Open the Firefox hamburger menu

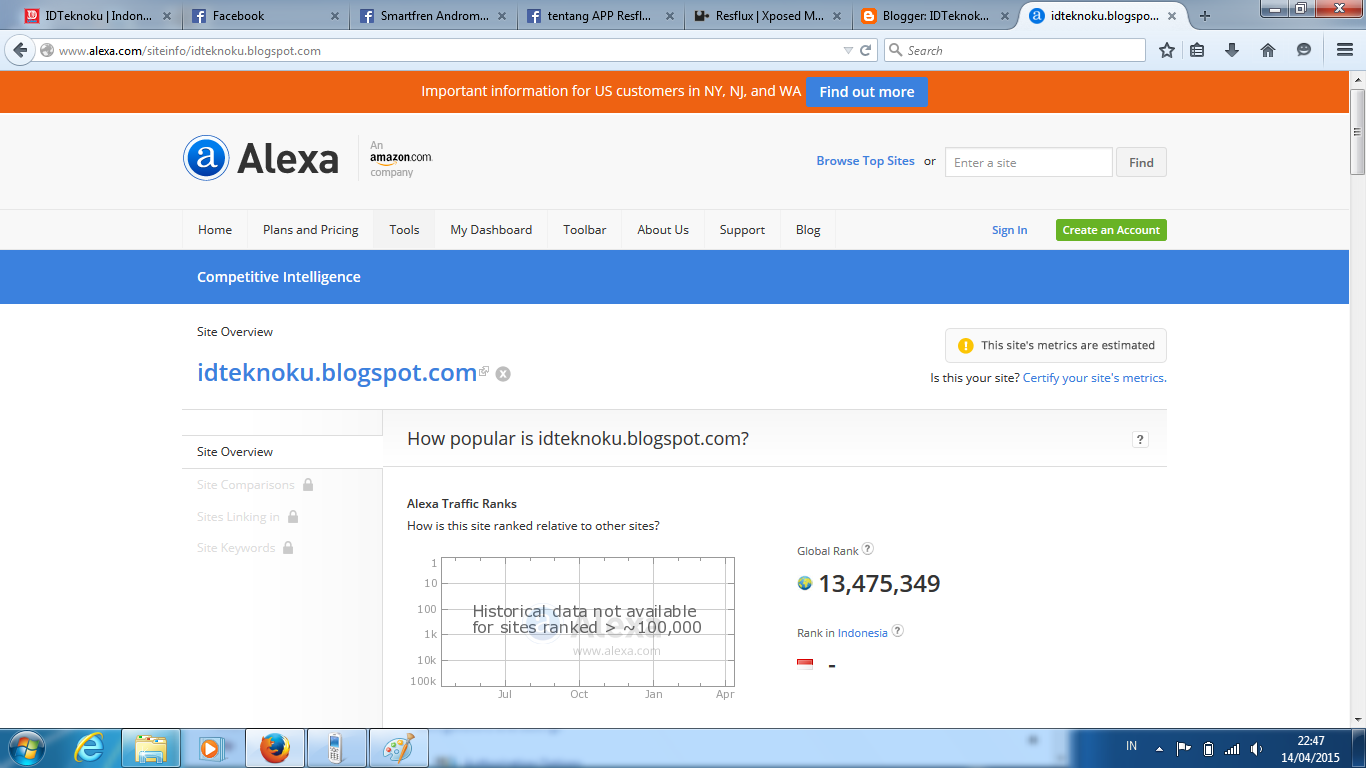[x=1344, y=50]
